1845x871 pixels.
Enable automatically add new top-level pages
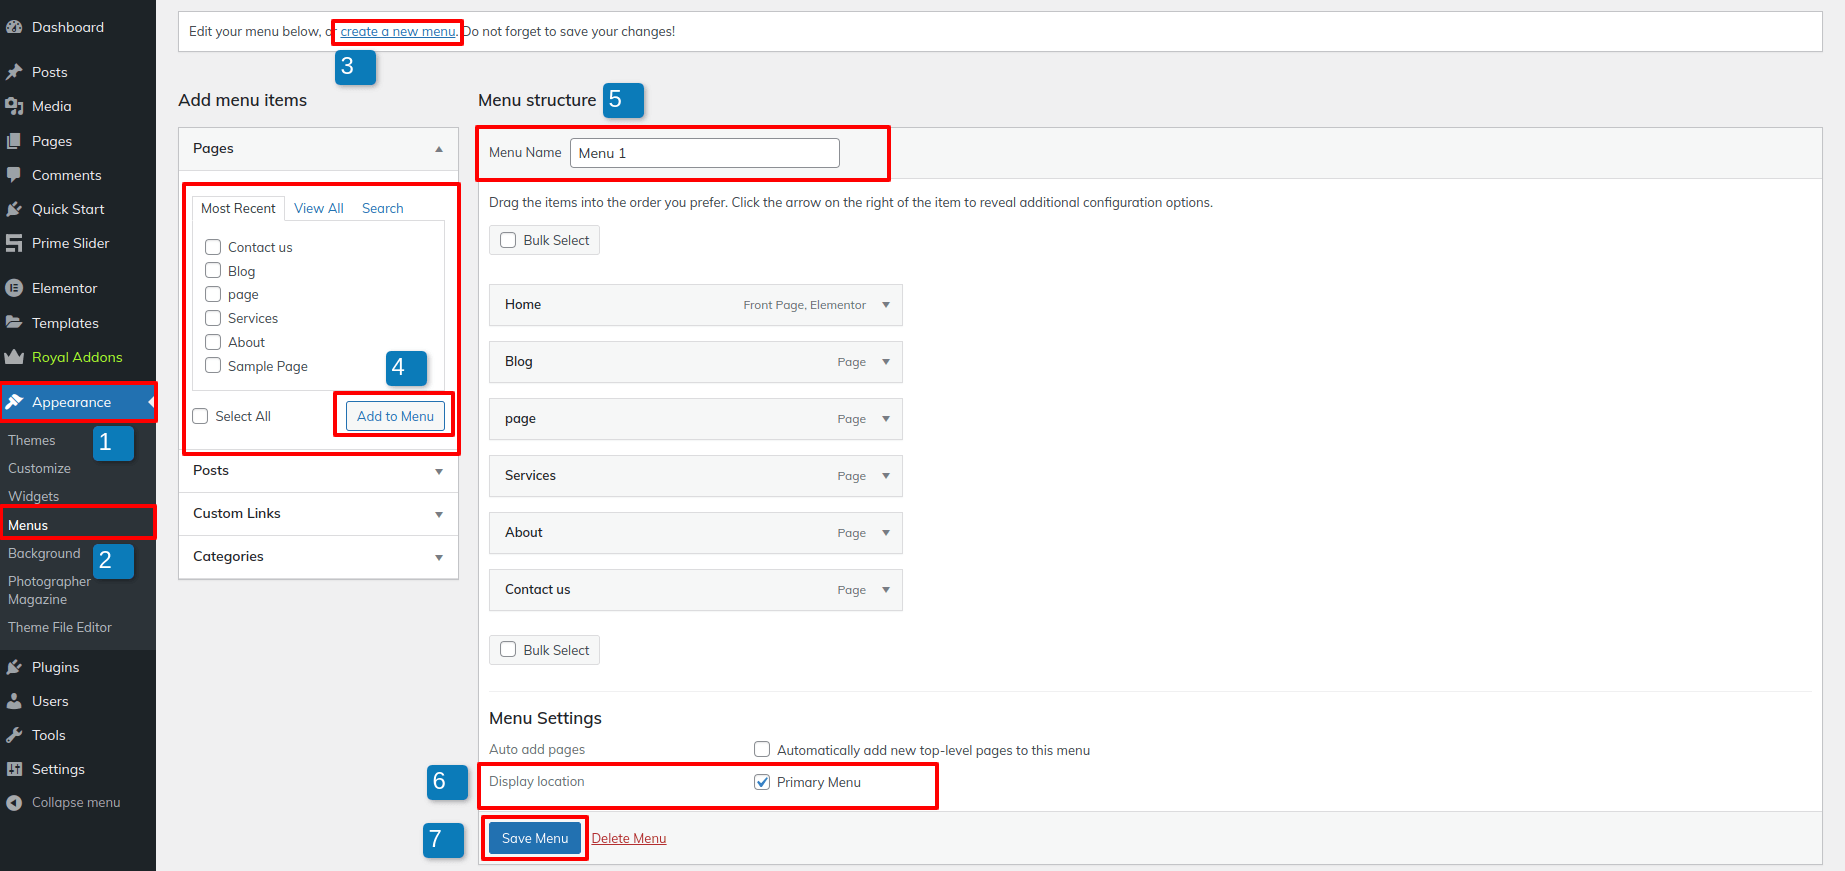coord(762,750)
